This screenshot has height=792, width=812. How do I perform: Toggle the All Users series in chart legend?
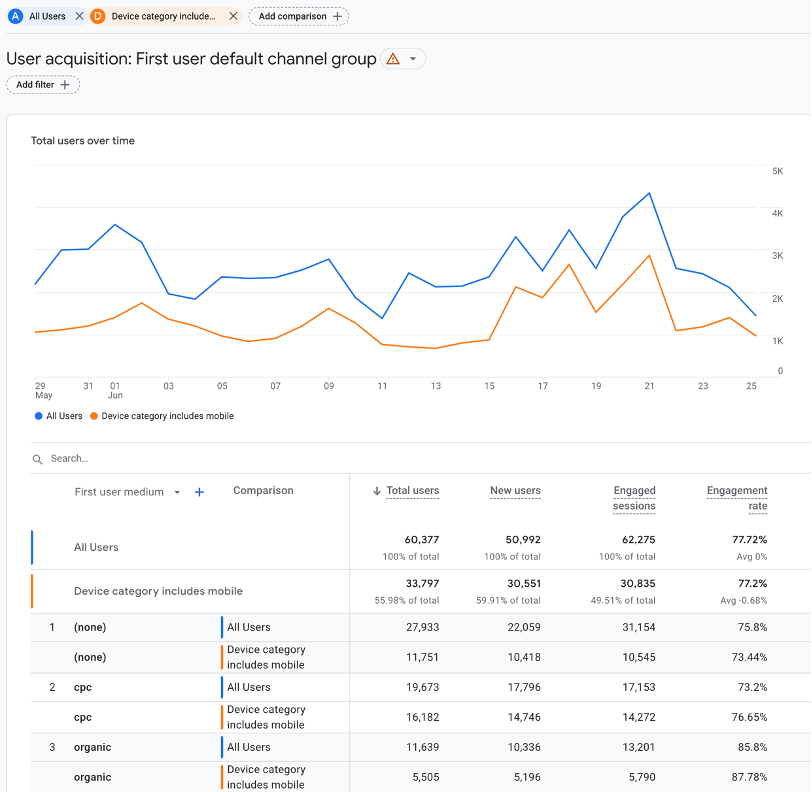59,416
